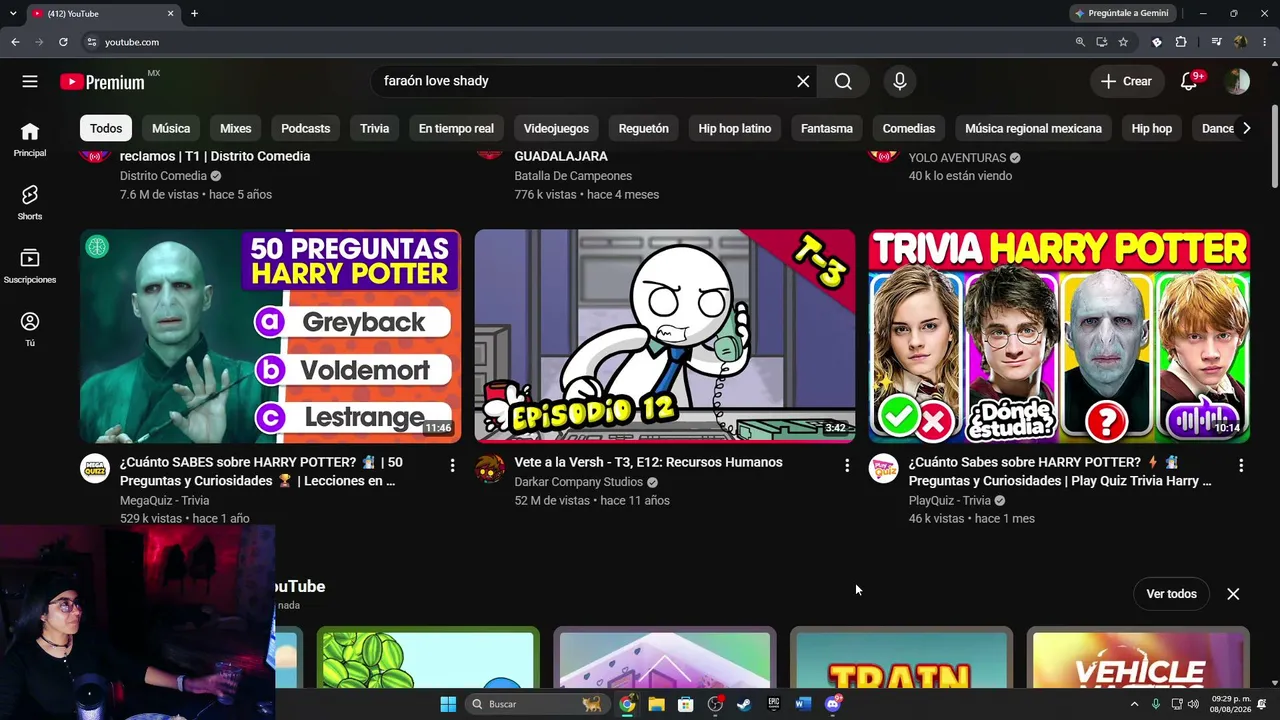This screenshot has width=1280, height=720.
Task: Open Distrito Comedia channel link
Action: tap(164, 176)
